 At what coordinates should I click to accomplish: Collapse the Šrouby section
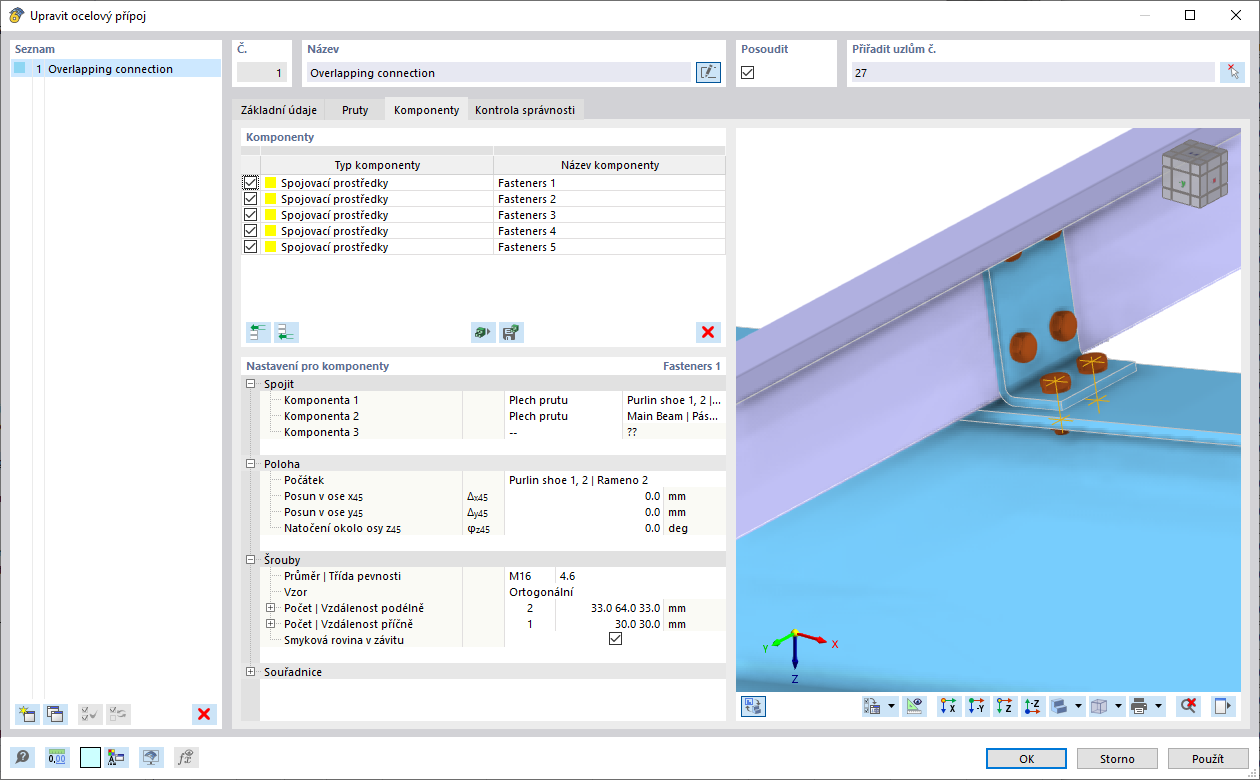tap(250, 560)
